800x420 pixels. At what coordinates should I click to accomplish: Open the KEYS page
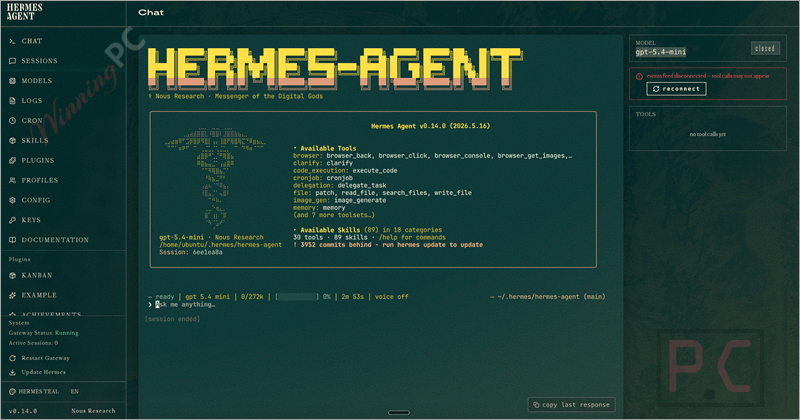31,220
